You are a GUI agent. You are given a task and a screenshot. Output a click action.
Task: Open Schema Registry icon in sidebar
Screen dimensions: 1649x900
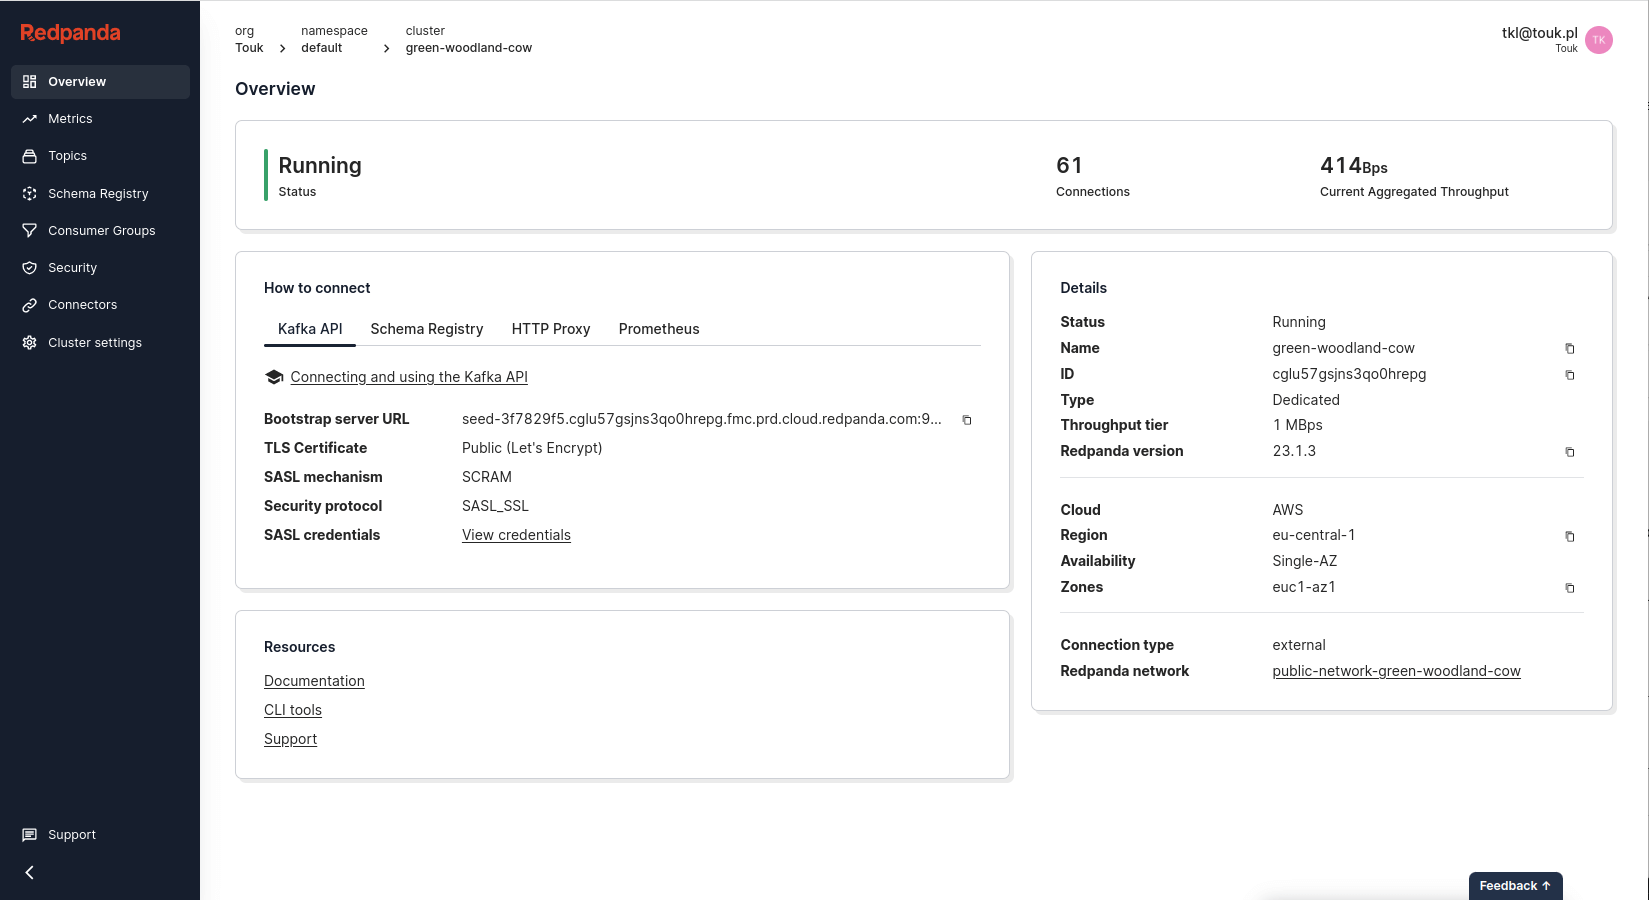(x=30, y=194)
